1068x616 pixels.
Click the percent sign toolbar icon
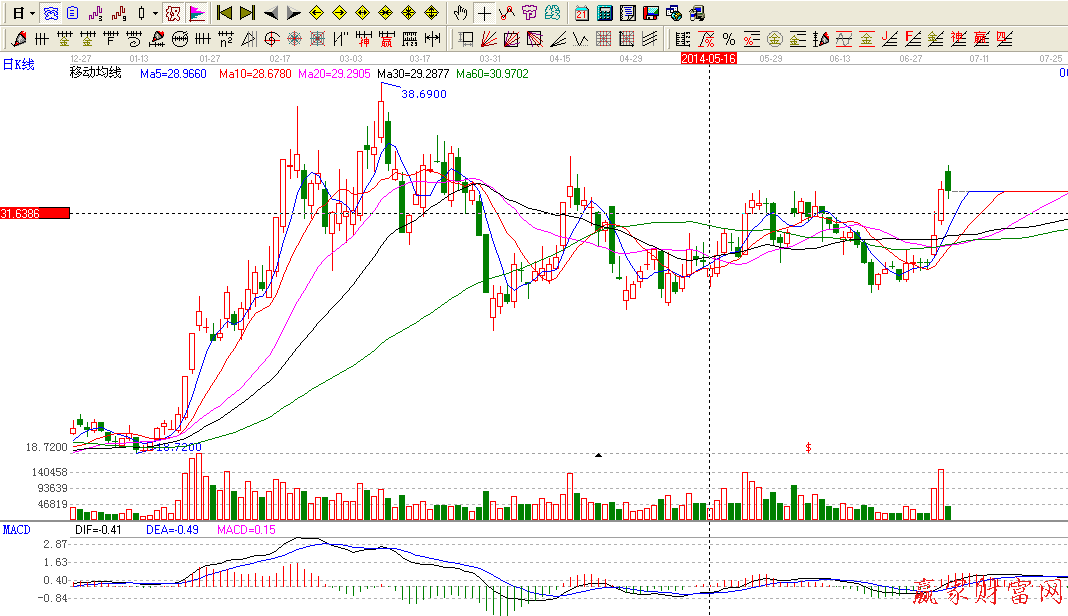tap(729, 40)
